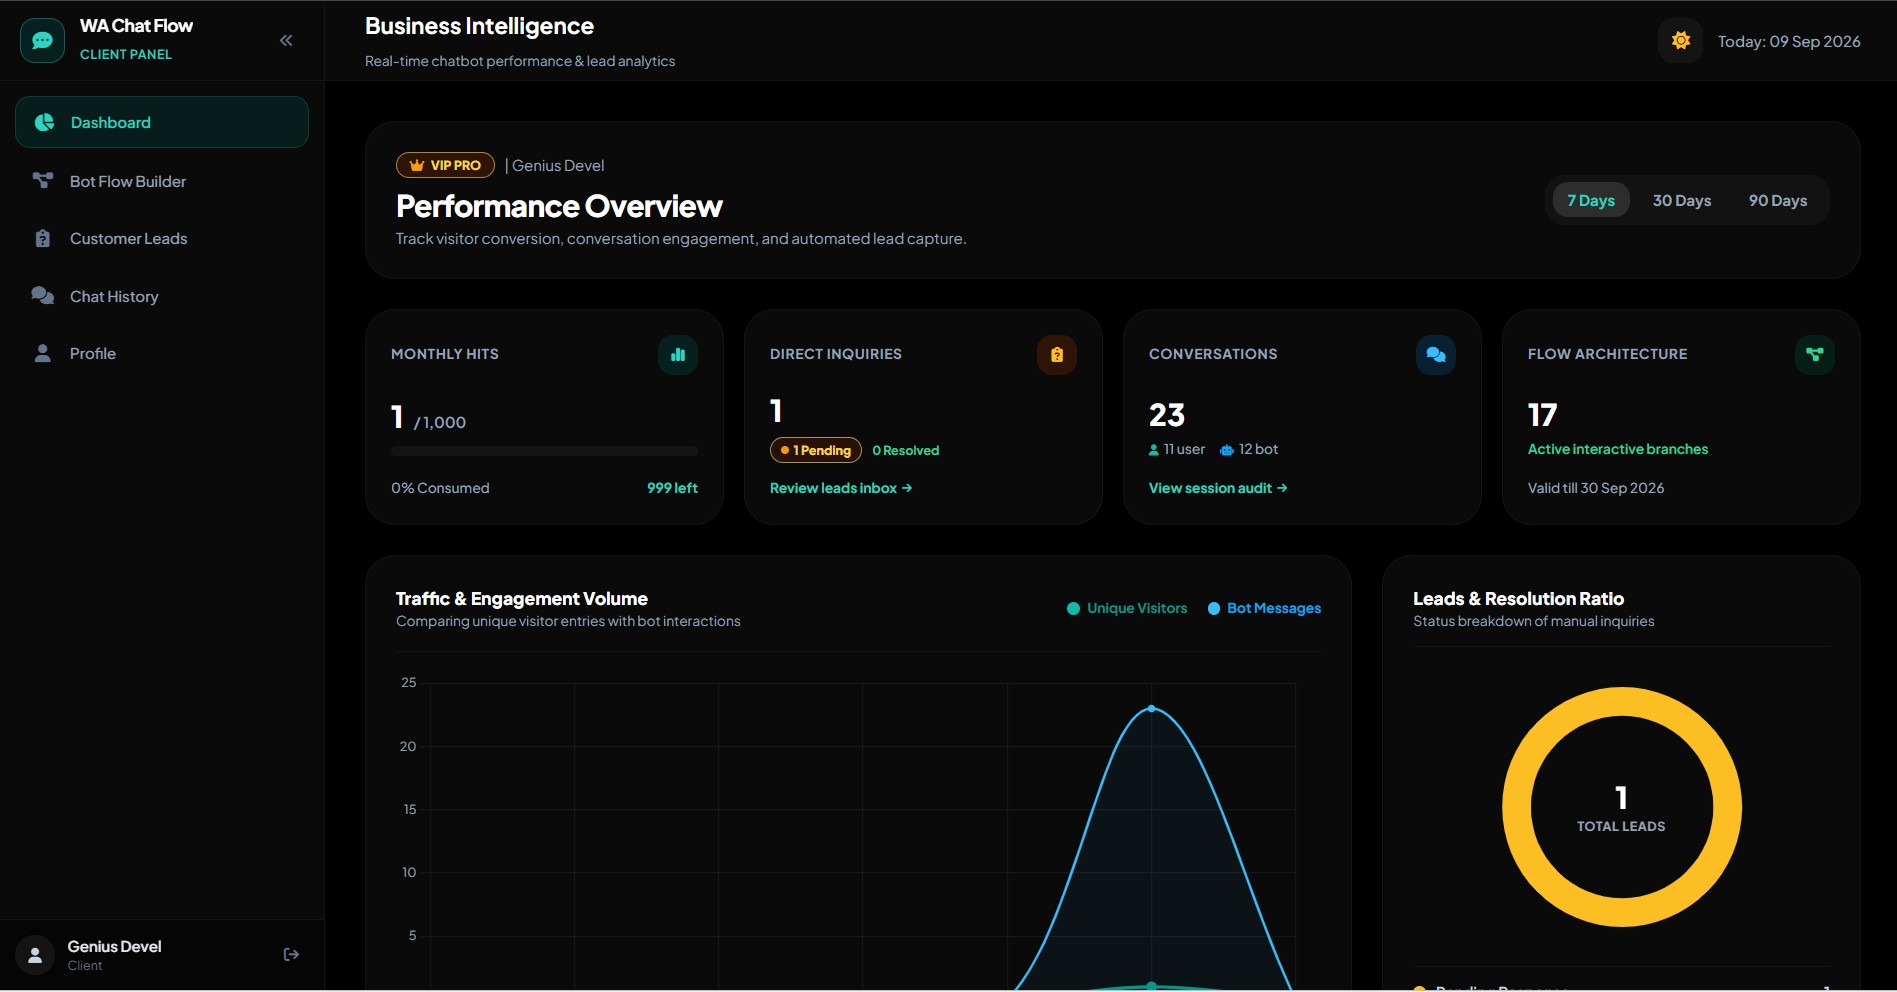Viewport: 1897px width, 992px height.
Task: Switch to 90 Days range
Action: click(1778, 200)
